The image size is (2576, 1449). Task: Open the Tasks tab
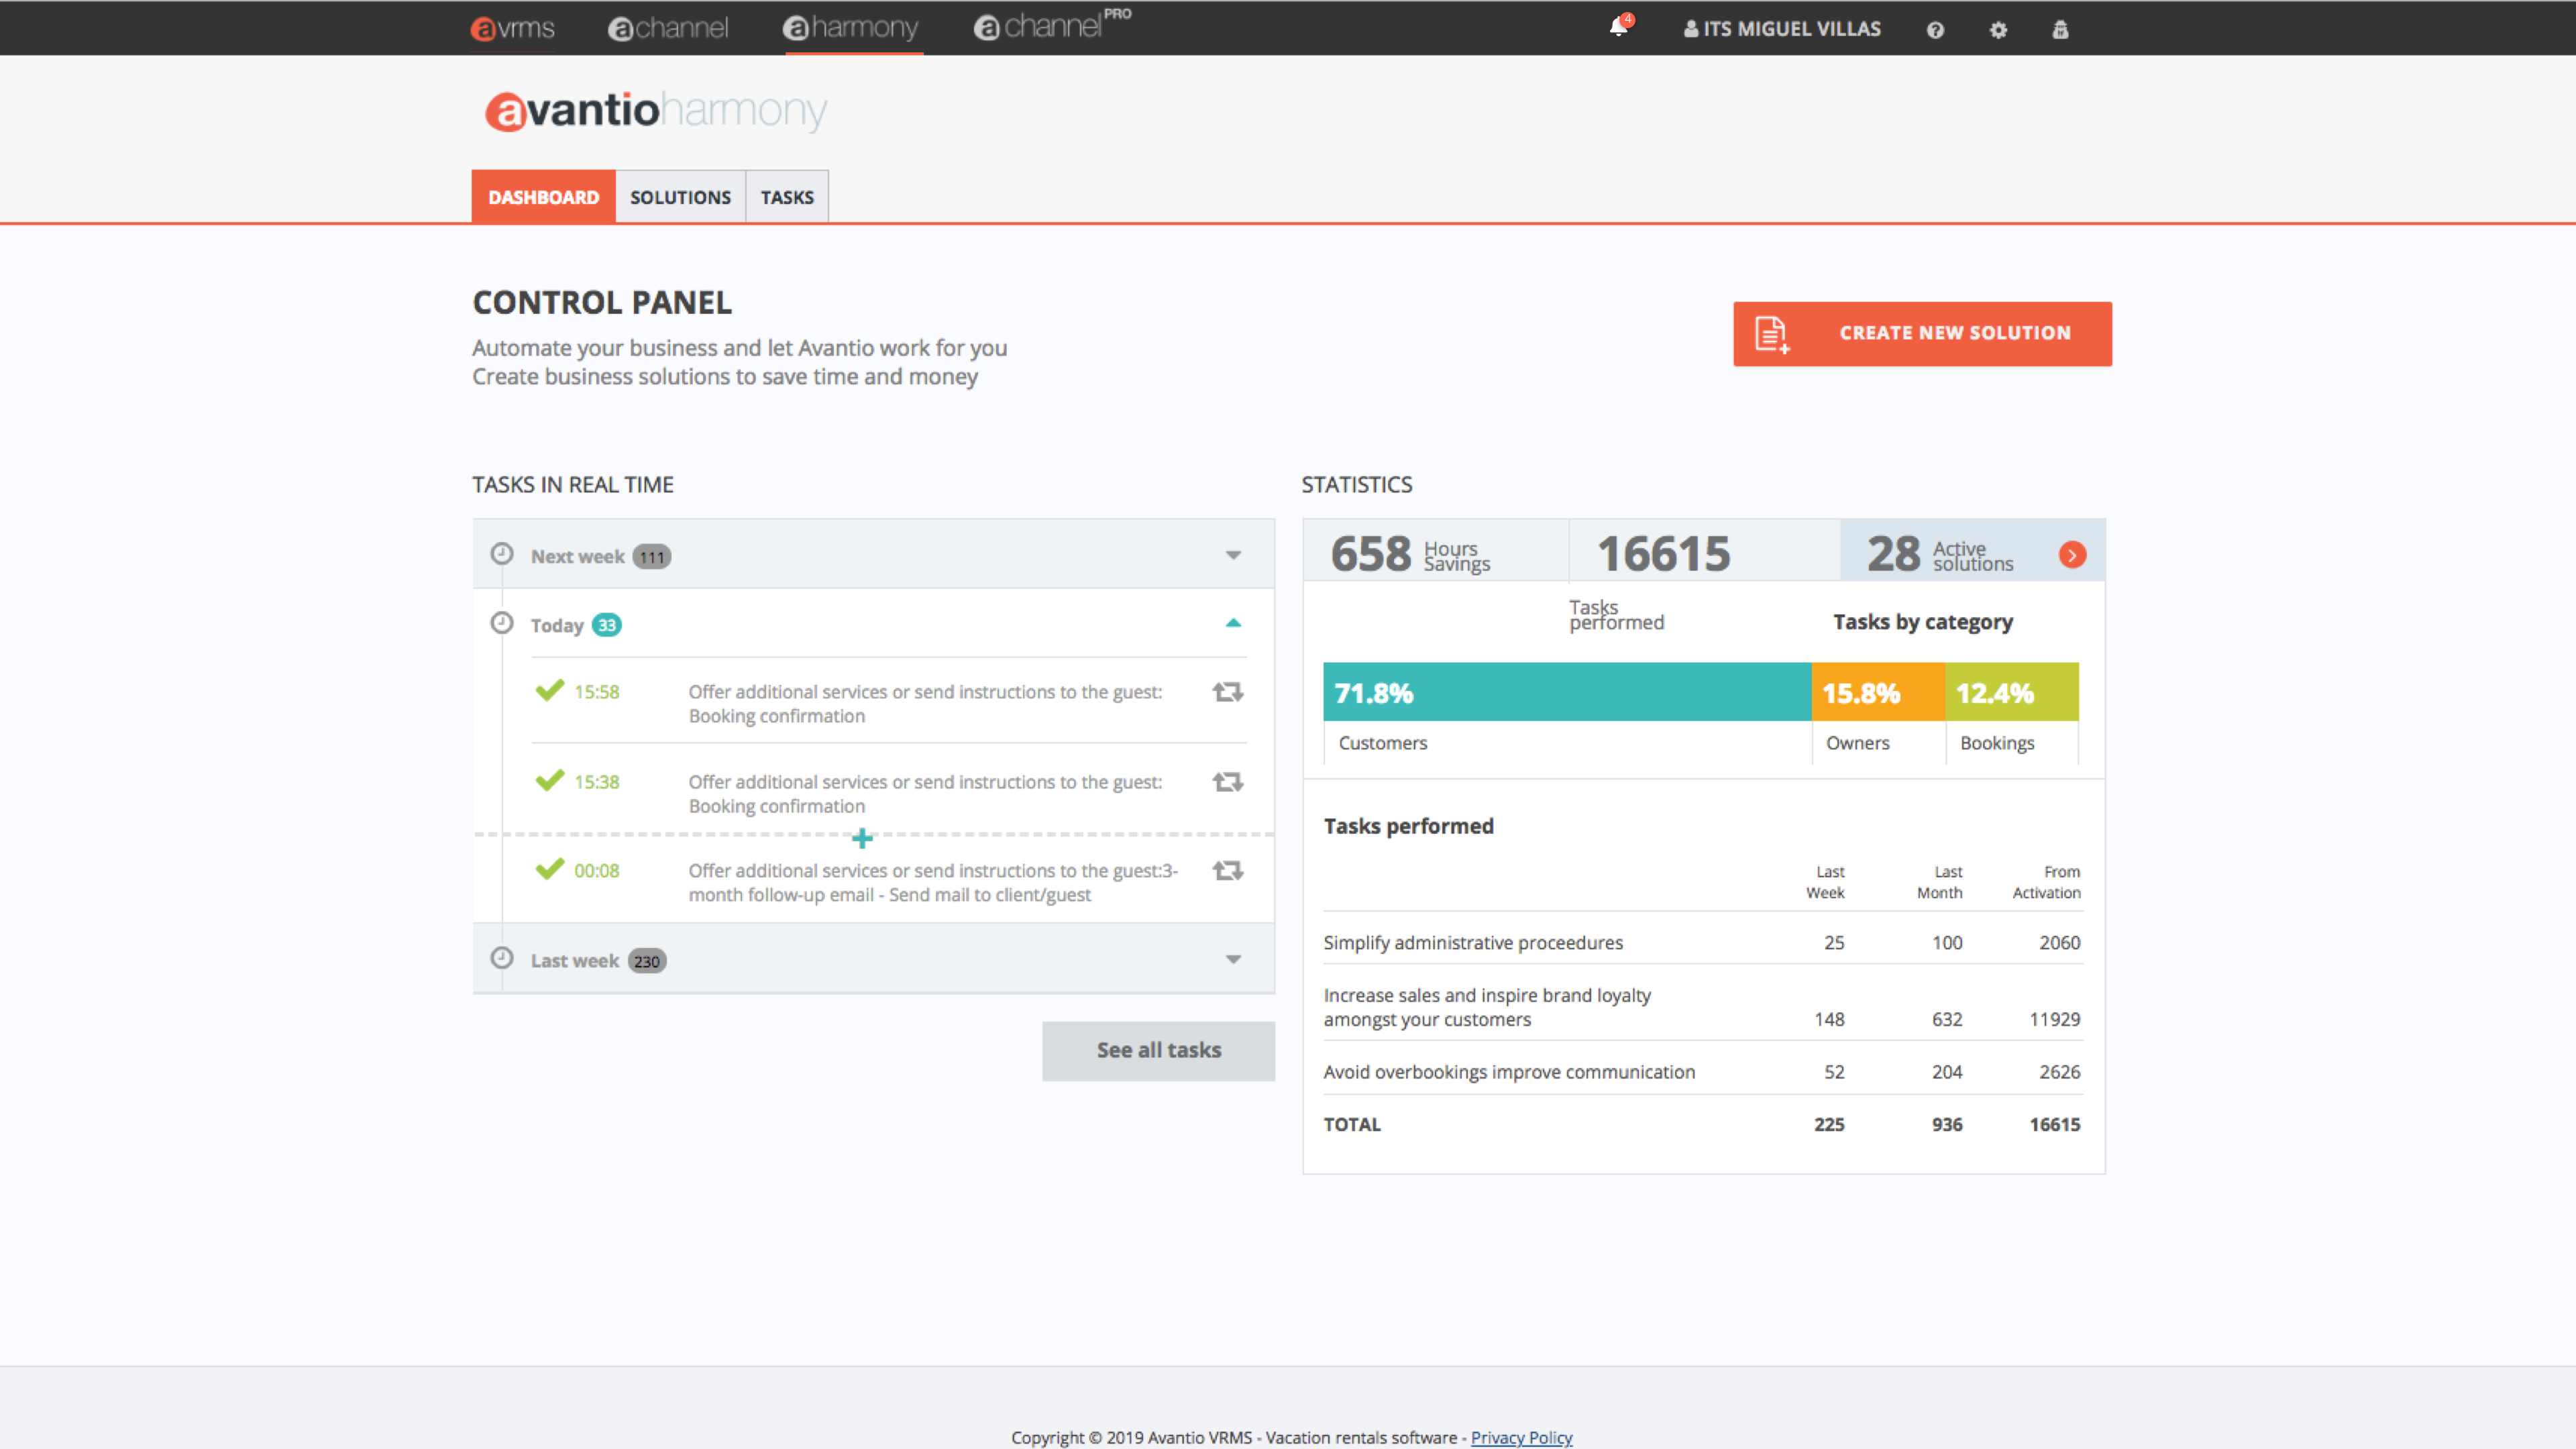[x=787, y=197]
